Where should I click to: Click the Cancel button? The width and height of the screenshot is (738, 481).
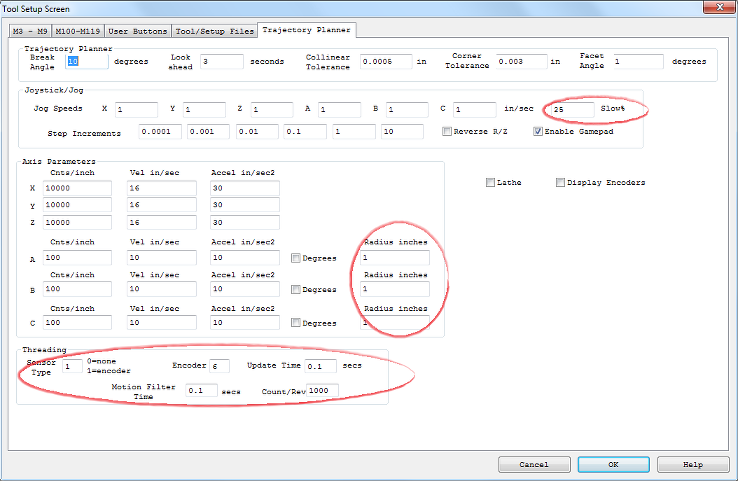coord(533,464)
